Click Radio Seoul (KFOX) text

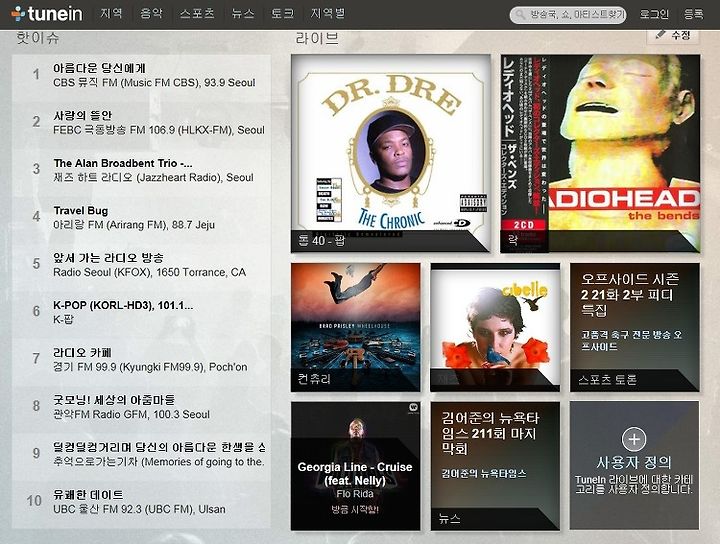pyautogui.click(x=150, y=273)
